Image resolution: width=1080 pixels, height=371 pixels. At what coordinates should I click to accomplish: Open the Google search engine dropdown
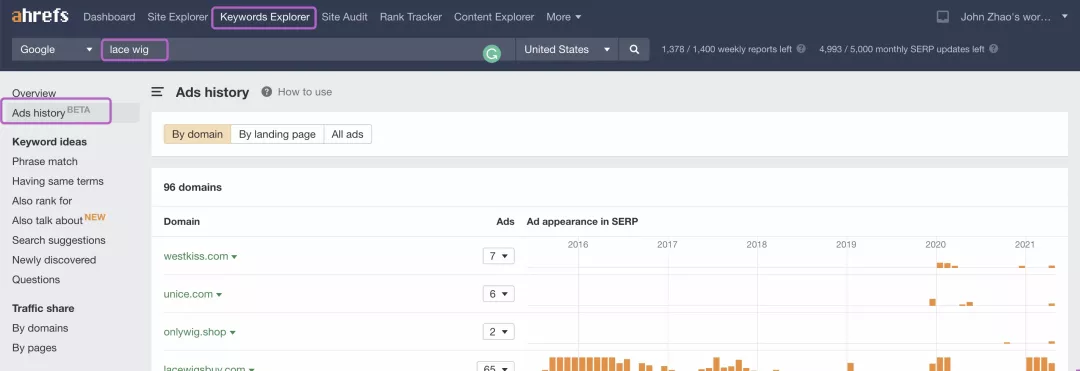[56, 50]
